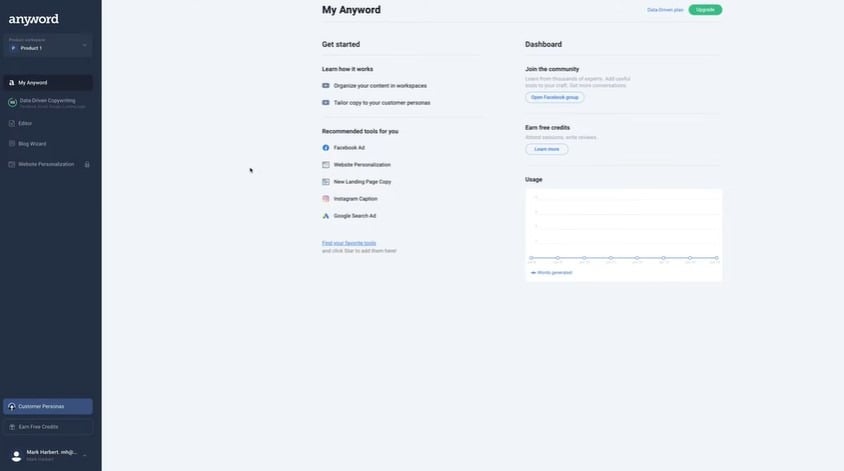Image resolution: width=844 pixels, height=471 pixels.
Task: Open Website Personalization in sidebar
Action: tap(47, 164)
